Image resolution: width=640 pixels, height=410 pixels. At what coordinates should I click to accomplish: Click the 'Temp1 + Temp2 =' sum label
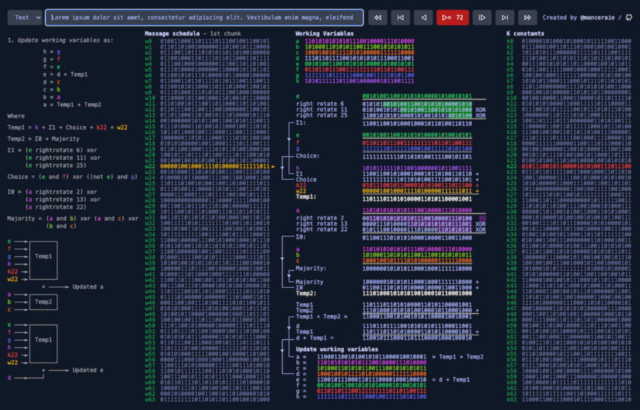tap(322, 316)
